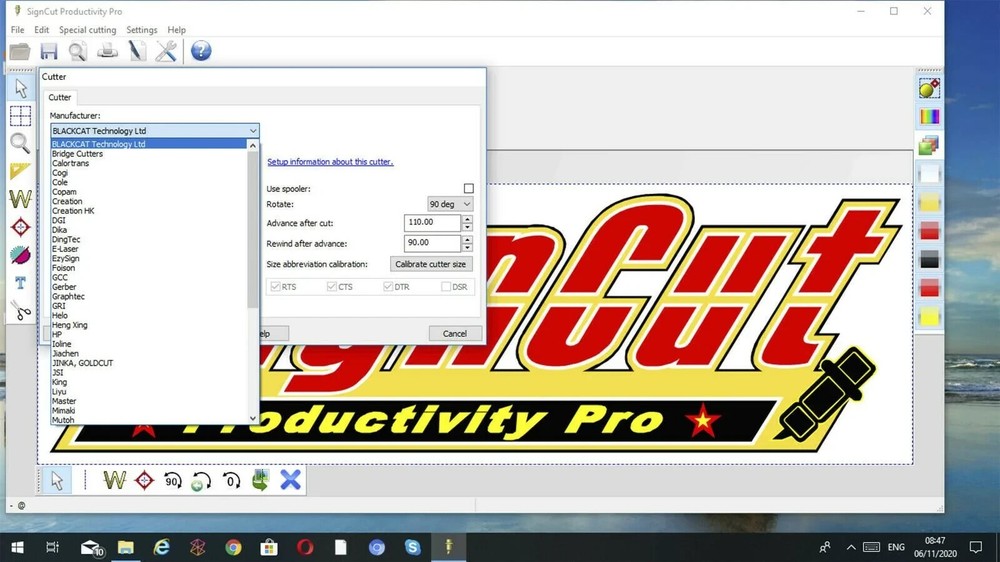1000x562 pixels.
Task: Open Skype from the taskbar
Action: (x=413, y=547)
